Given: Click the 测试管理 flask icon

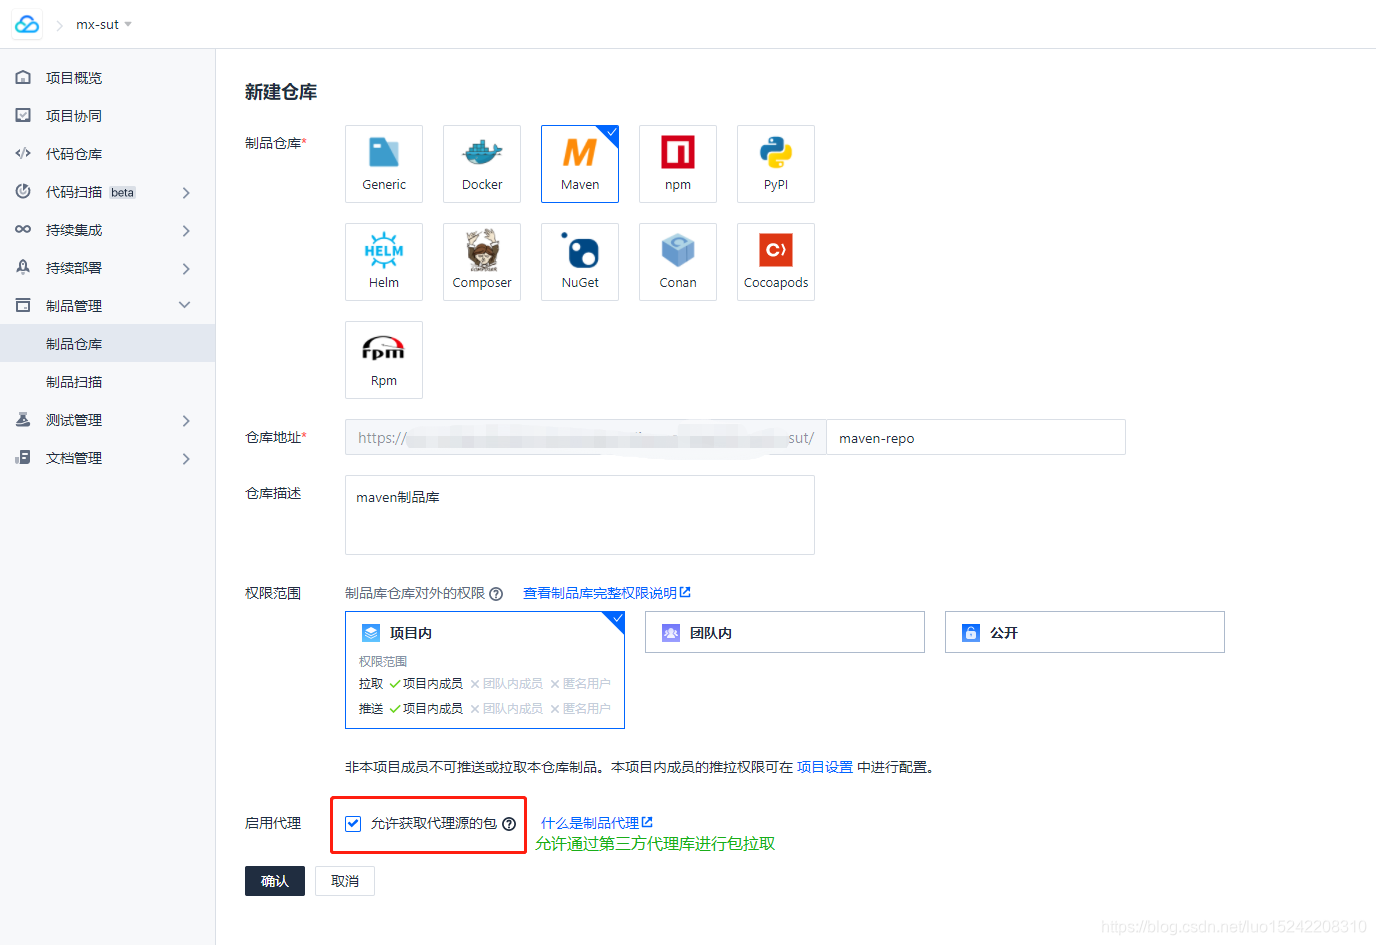Looking at the screenshot, I should pos(23,419).
